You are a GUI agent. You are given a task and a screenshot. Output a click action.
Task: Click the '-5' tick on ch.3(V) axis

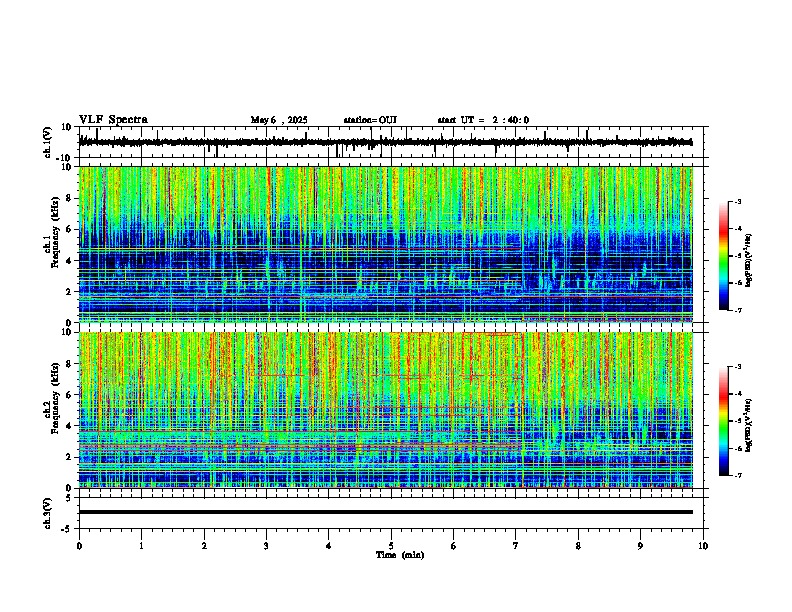pos(68,529)
